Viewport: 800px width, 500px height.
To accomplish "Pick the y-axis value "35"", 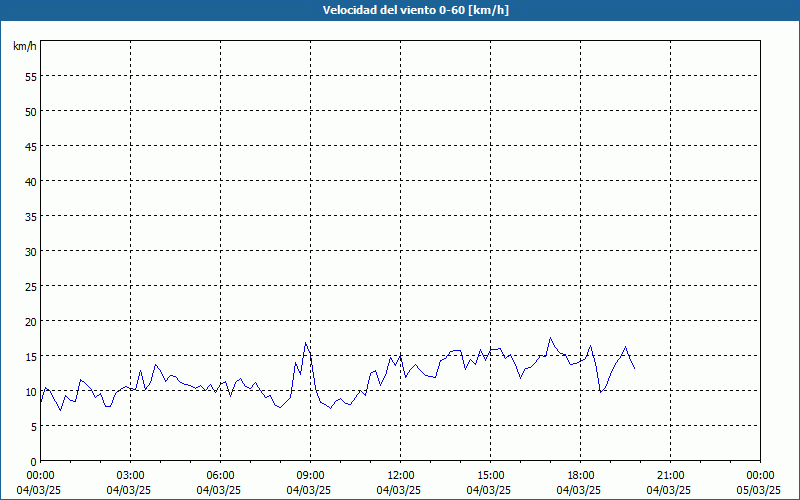I will coord(31,216).
